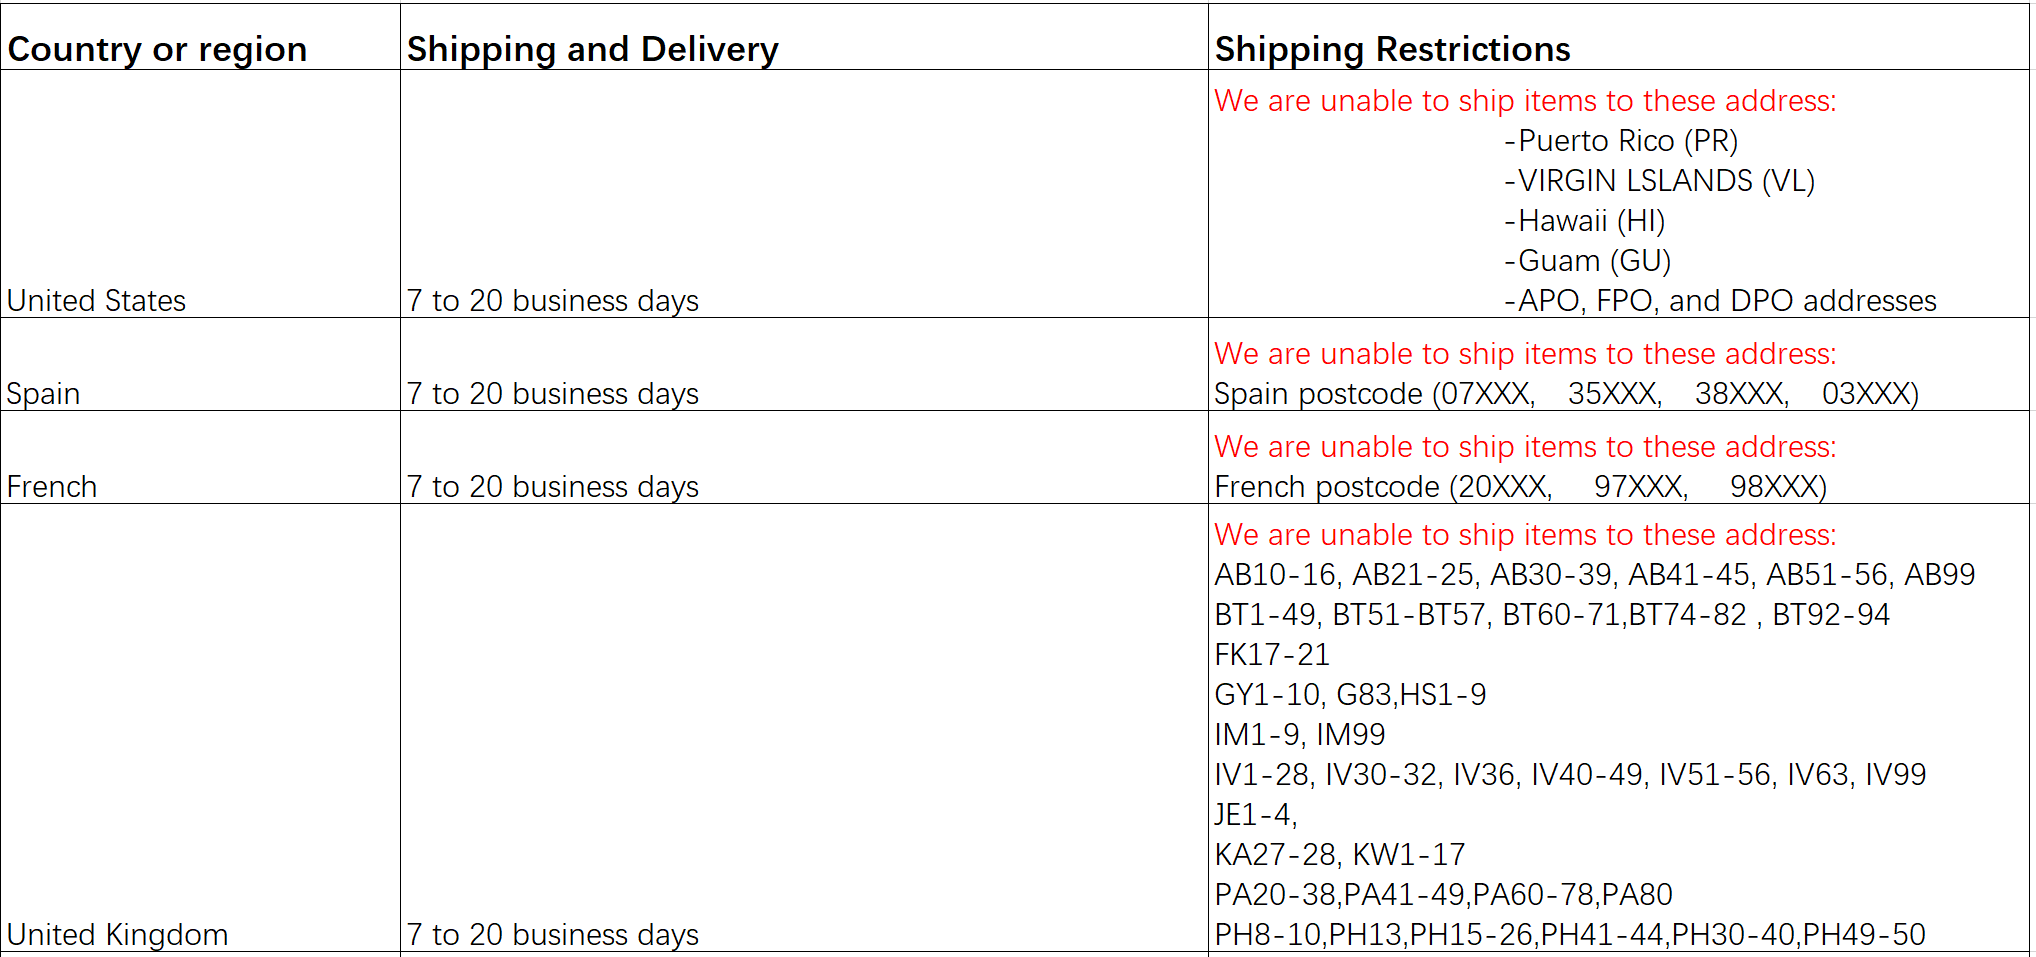Click the 'Hawaii (HI)' restriction line

(1584, 221)
